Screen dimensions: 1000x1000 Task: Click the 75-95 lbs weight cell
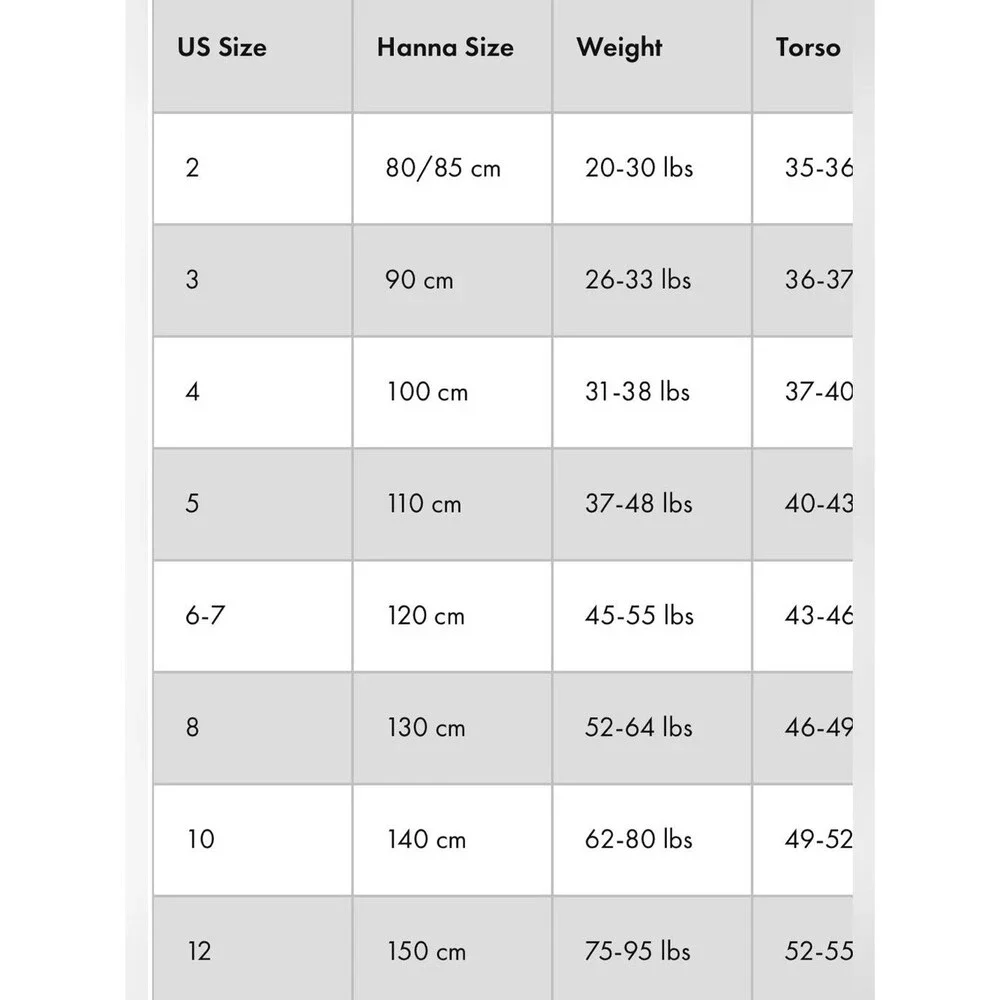(x=652, y=948)
